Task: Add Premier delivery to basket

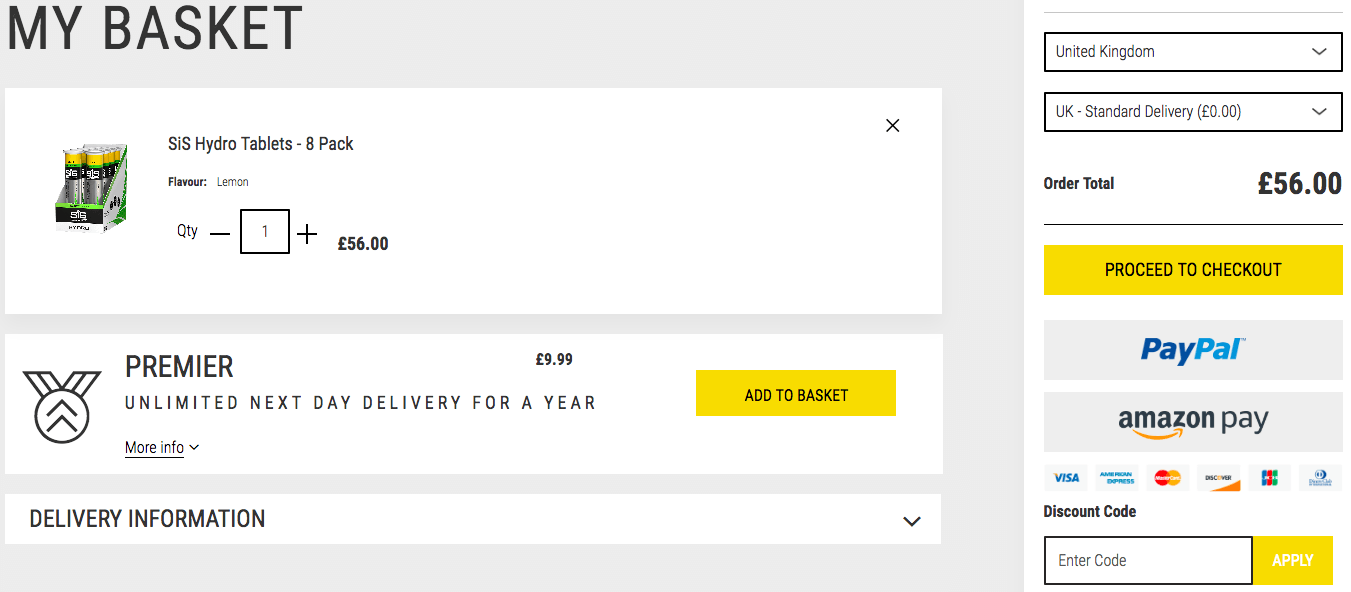Action: tap(796, 393)
